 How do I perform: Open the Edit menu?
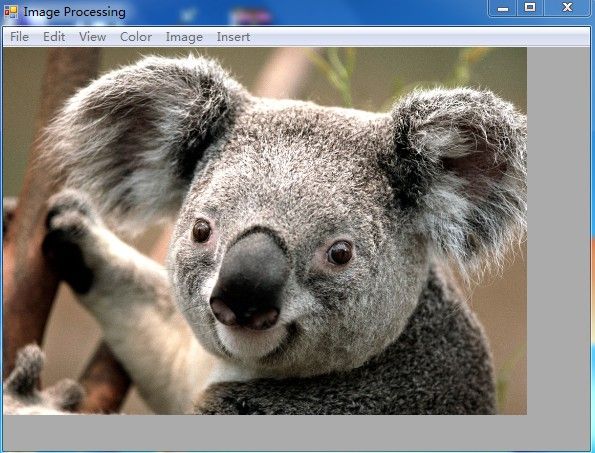coord(54,37)
